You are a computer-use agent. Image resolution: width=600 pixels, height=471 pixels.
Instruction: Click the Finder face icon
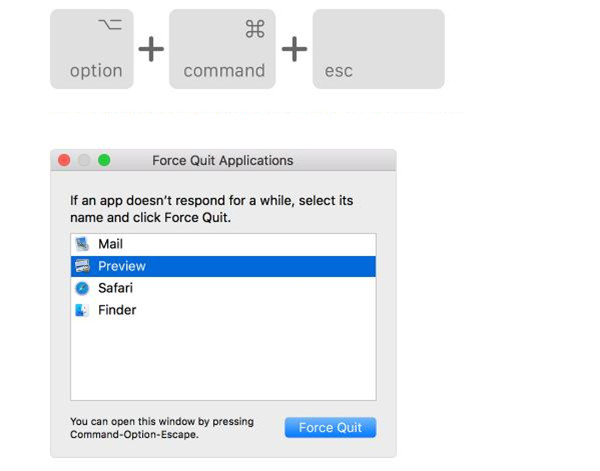[x=81, y=310]
